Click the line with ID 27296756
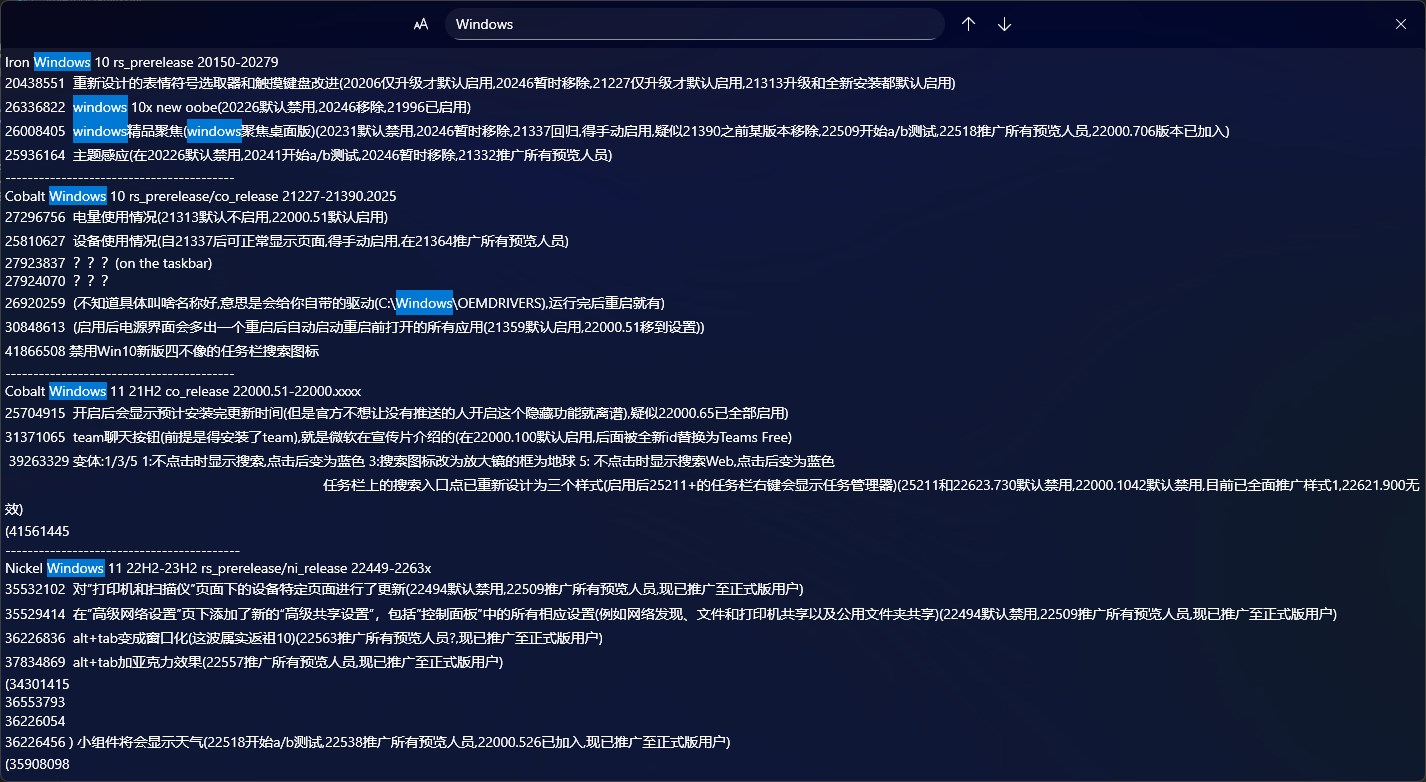This screenshot has height=782, width=1426. pyautogui.click(x=196, y=217)
